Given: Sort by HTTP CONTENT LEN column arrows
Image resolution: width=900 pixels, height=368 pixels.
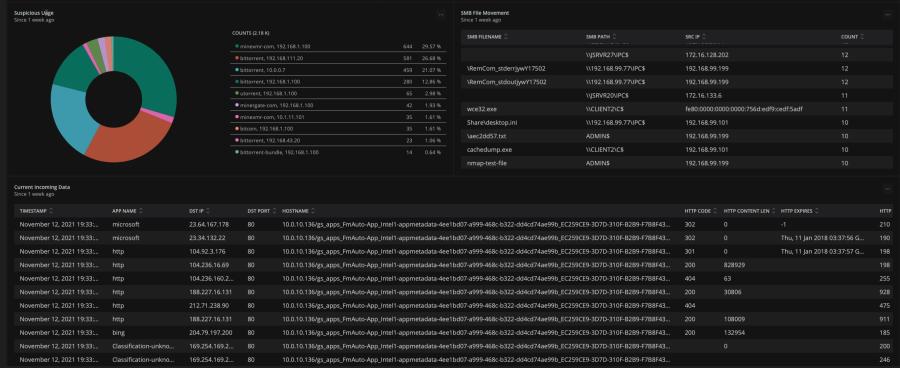Looking at the screenshot, I should [x=773, y=211].
